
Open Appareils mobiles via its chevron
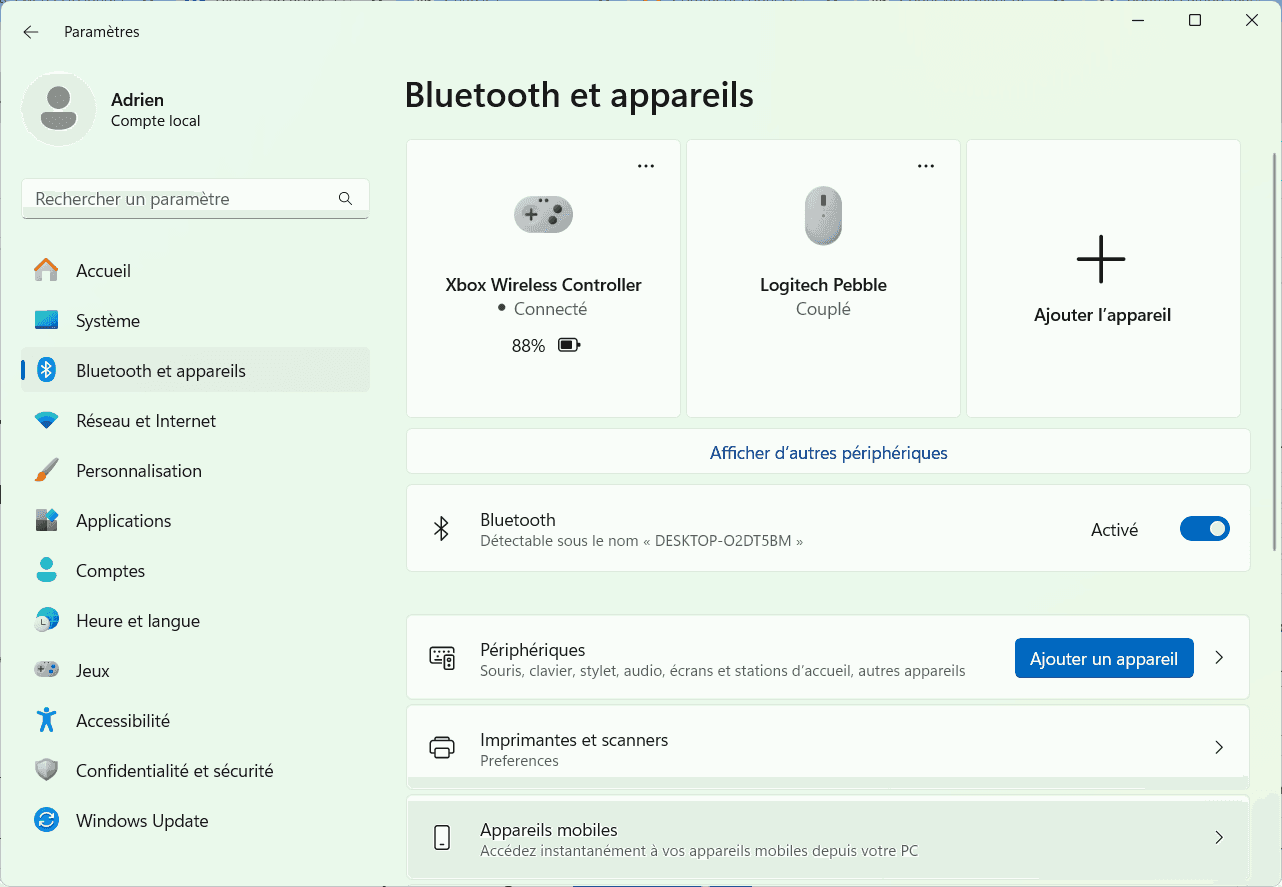pyautogui.click(x=1219, y=838)
